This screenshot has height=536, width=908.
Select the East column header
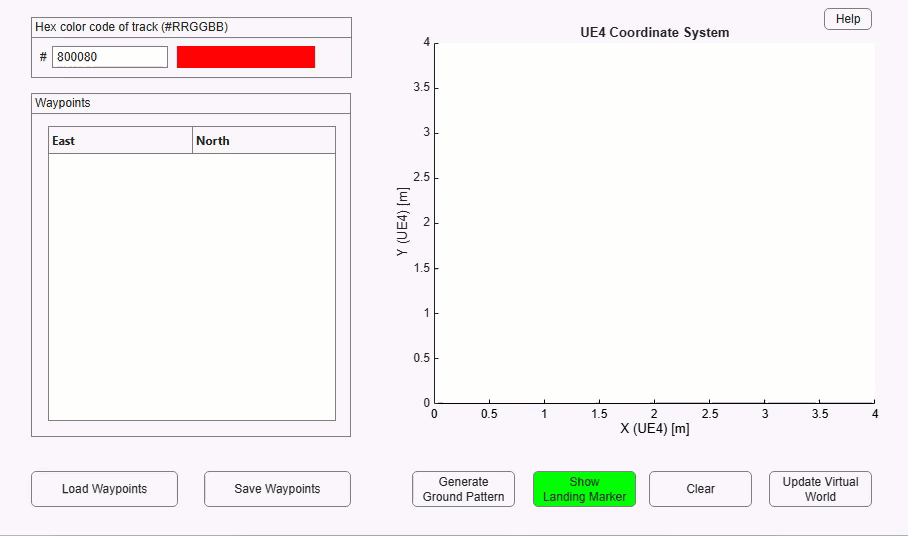coord(120,141)
